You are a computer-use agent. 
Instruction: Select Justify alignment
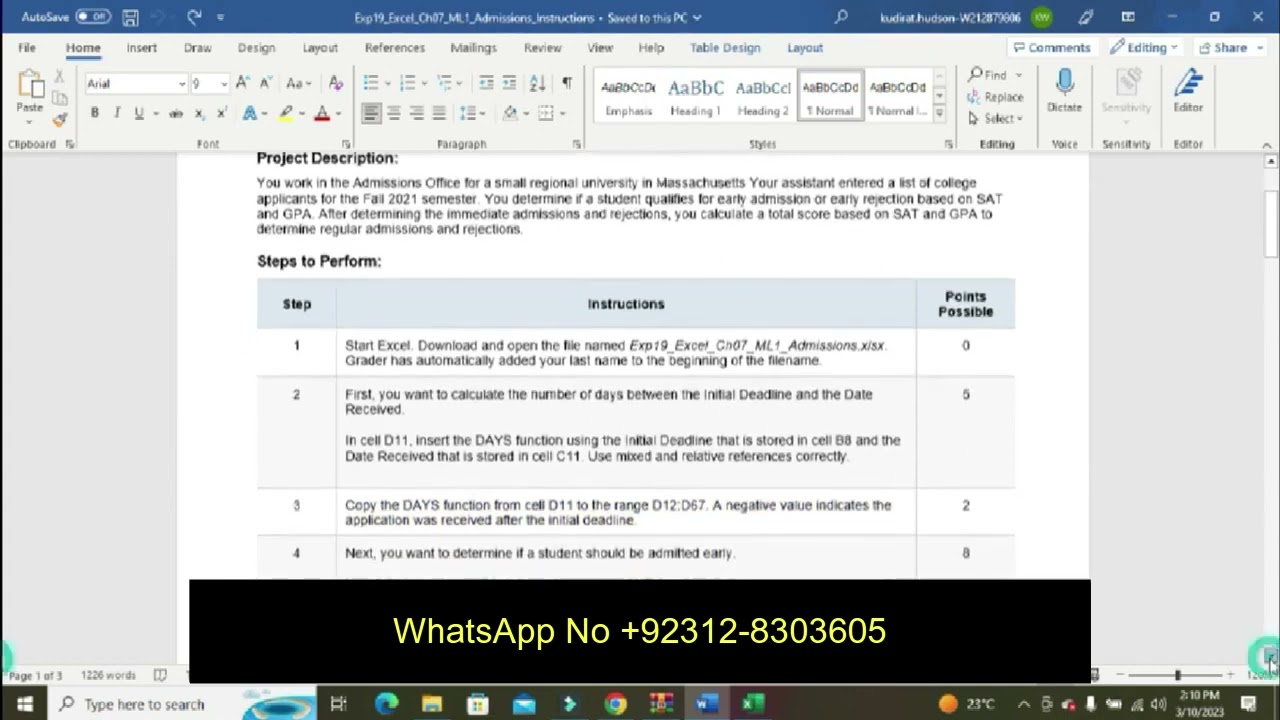pos(440,113)
